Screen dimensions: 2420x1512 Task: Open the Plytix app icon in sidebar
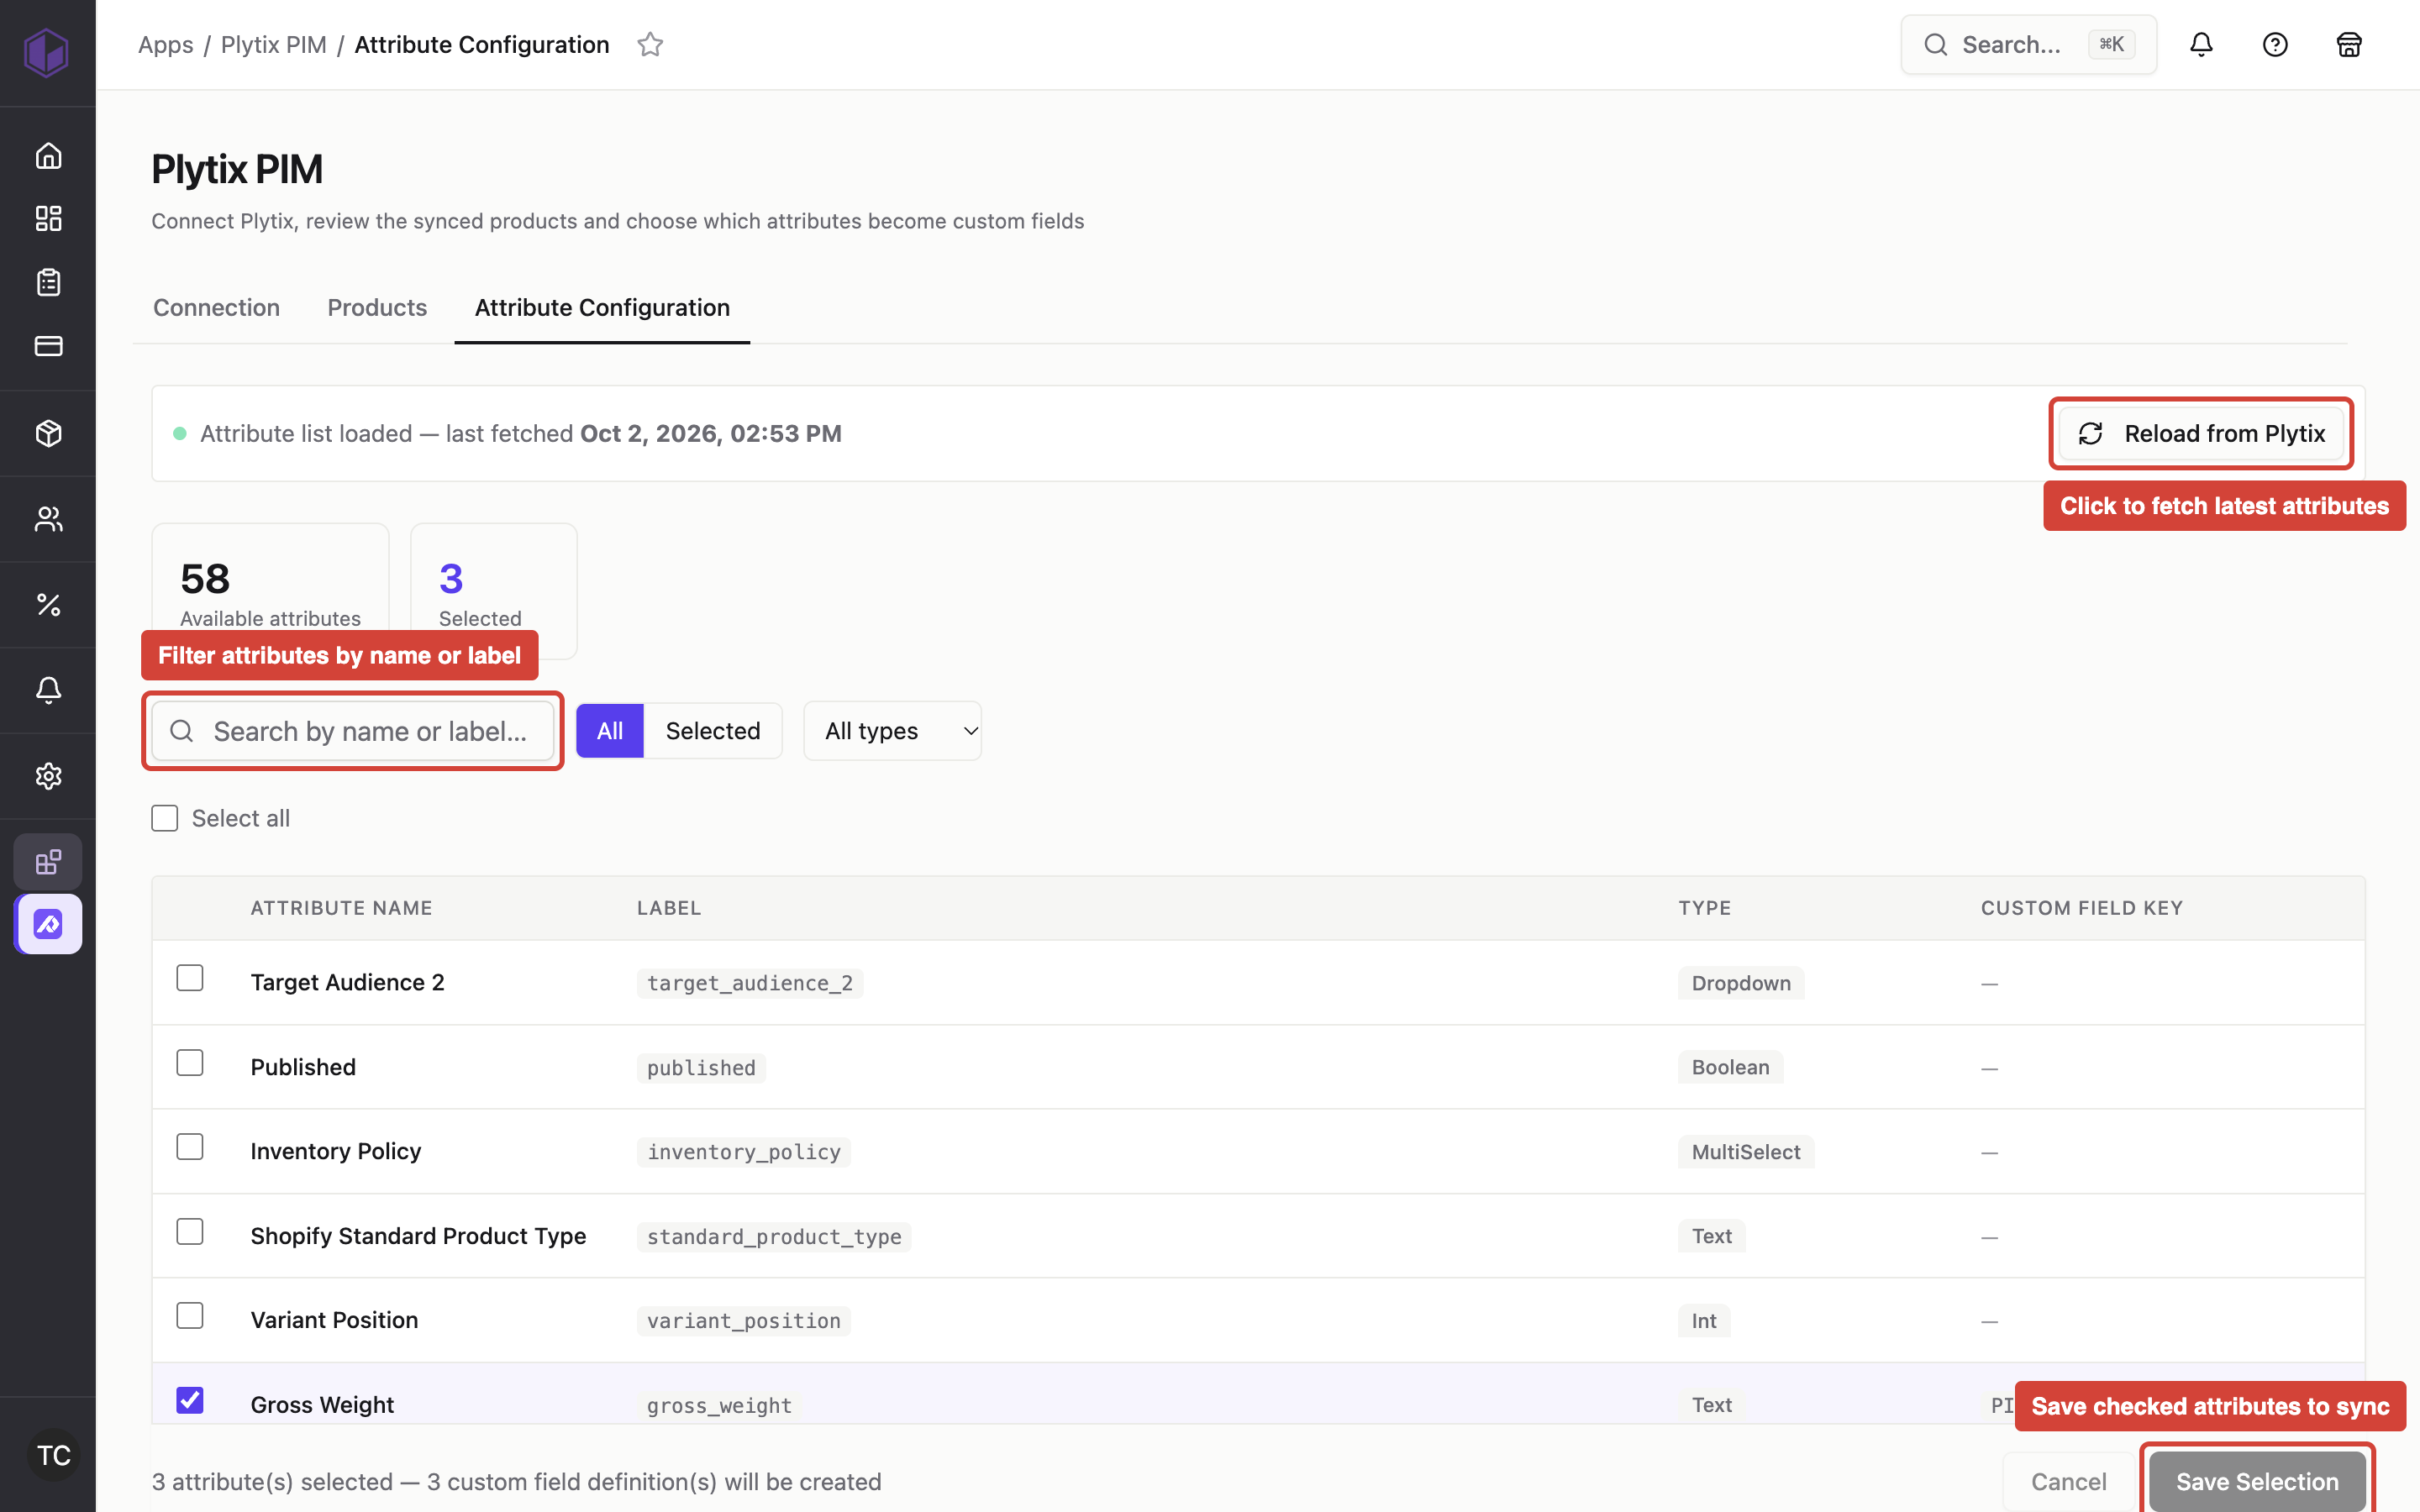pyautogui.click(x=48, y=924)
